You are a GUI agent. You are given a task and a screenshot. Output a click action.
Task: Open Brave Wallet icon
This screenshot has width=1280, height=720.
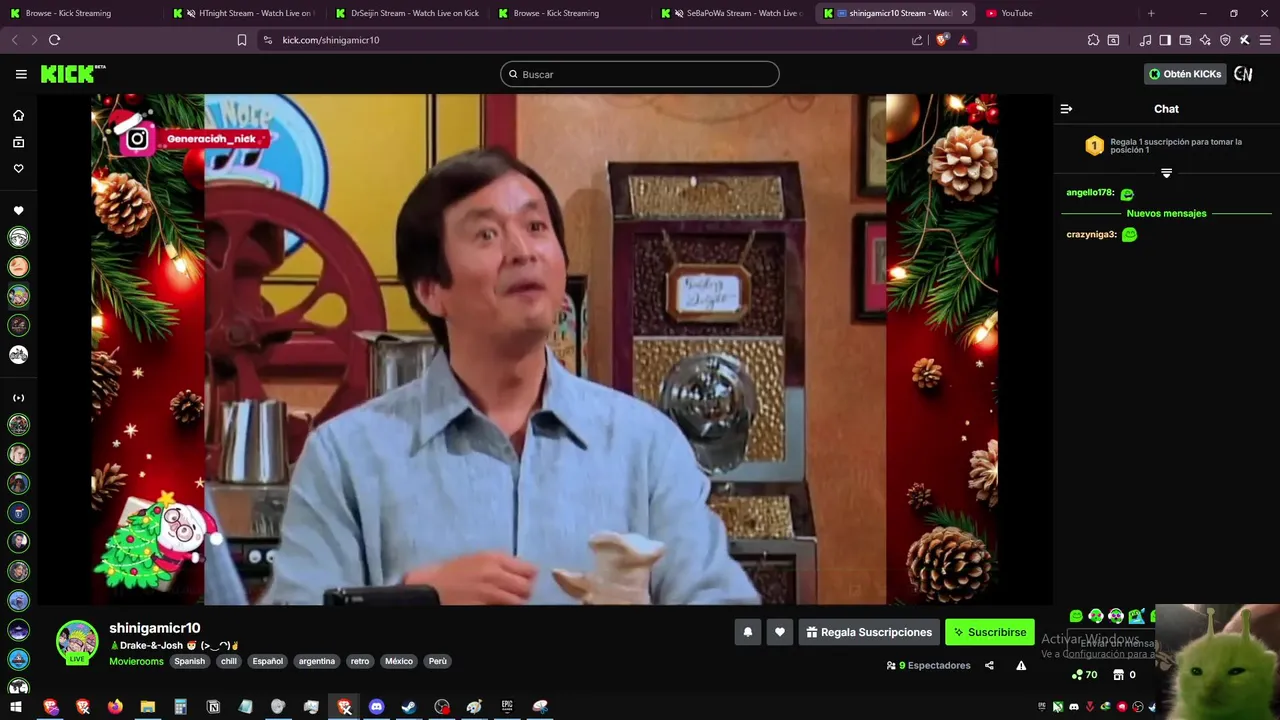pos(1185,40)
